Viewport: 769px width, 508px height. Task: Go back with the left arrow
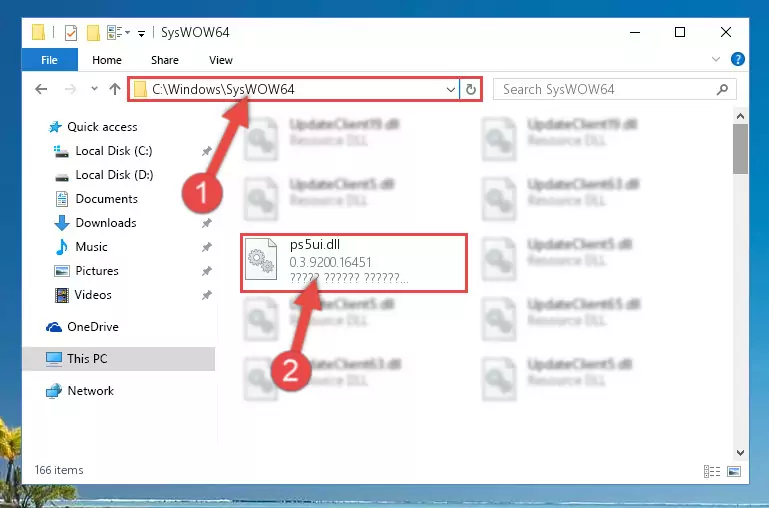41,89
